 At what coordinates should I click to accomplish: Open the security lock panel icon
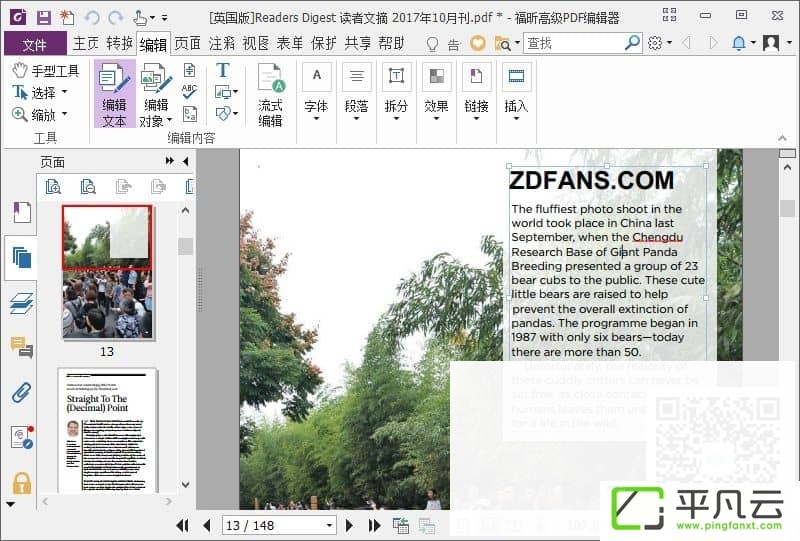[21, 482]
